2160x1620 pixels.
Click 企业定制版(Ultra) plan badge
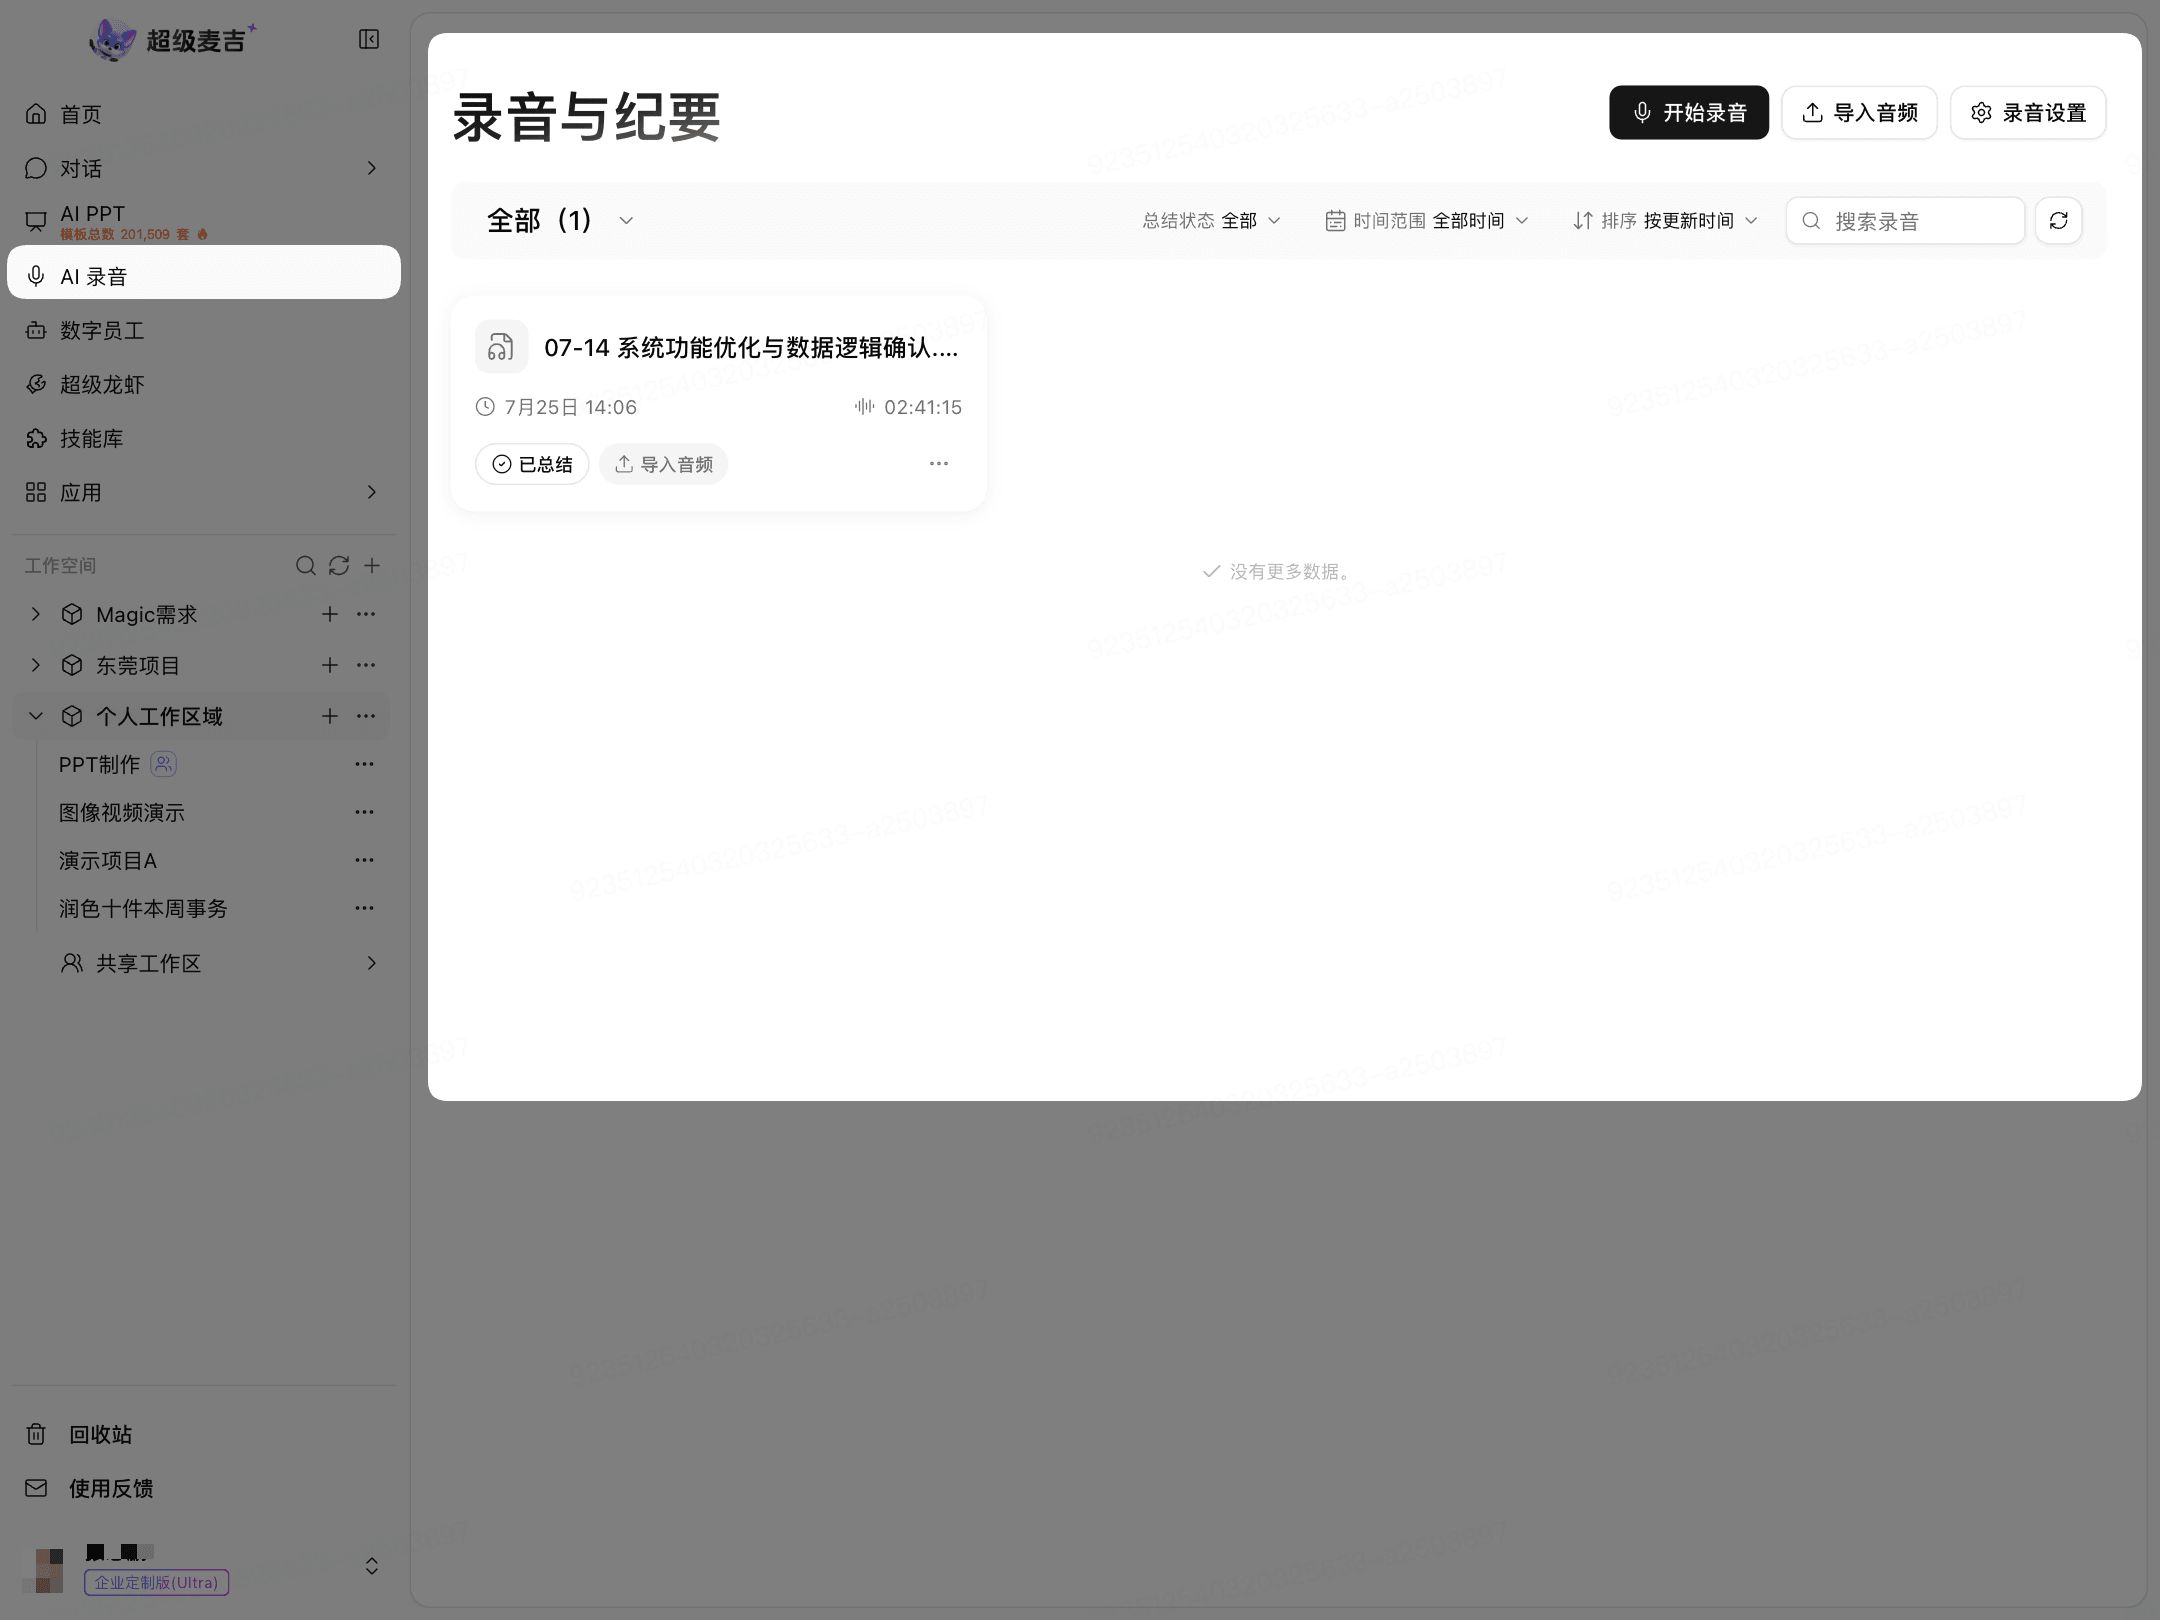[157, 1583]
